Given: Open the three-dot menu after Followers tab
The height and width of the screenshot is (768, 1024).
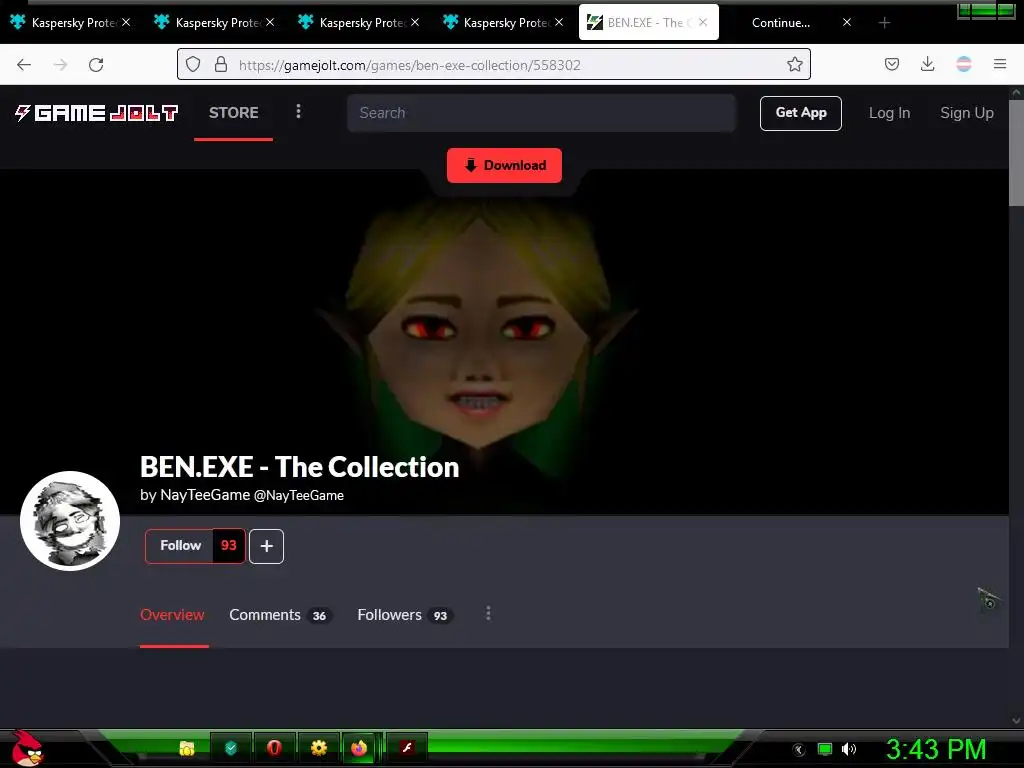Looking at the screenshot, I should 488,614.
